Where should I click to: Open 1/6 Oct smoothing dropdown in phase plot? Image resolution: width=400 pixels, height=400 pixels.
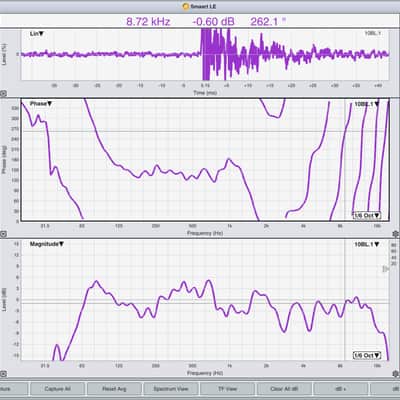pyautogui.click(x=367, y=215)
